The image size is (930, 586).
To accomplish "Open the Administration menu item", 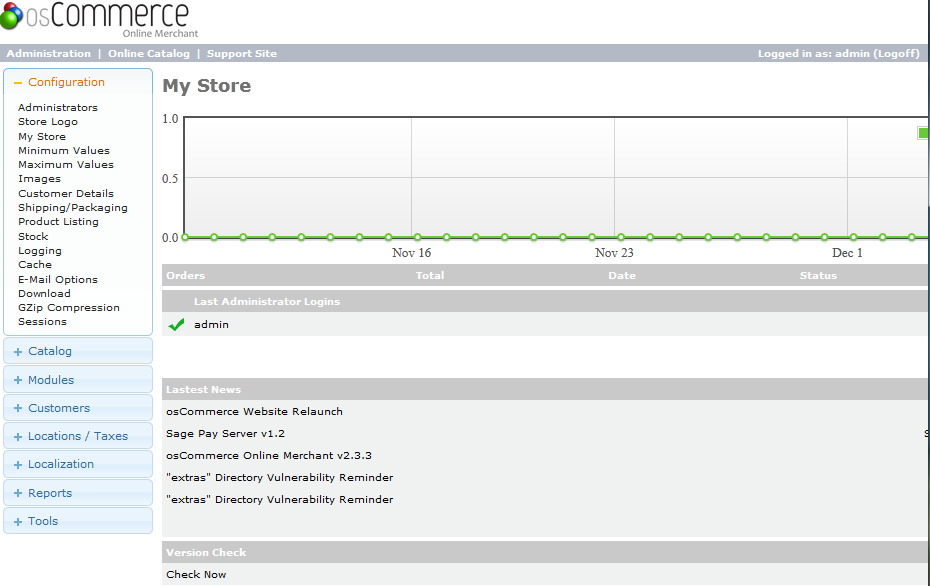I will [48, 54].
